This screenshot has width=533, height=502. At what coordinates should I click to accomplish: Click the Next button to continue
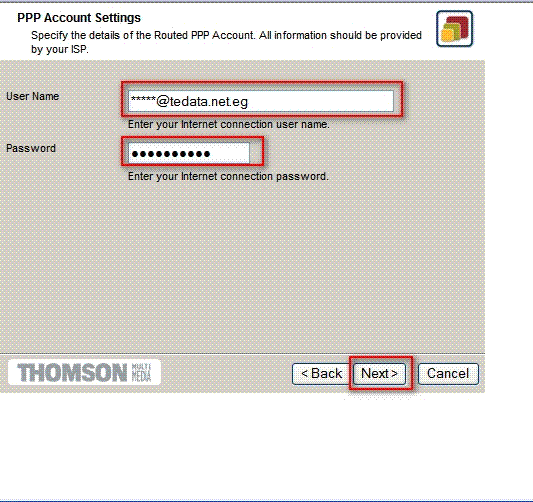tap(379, 374)
